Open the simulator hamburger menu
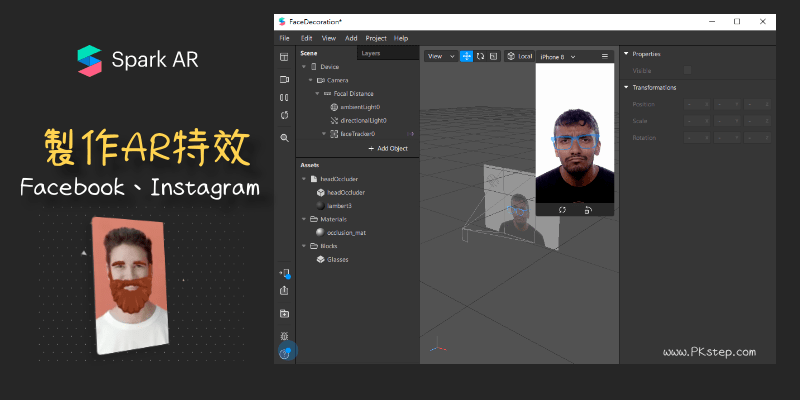This screenshot has width=800, height=400. point(605,57)
